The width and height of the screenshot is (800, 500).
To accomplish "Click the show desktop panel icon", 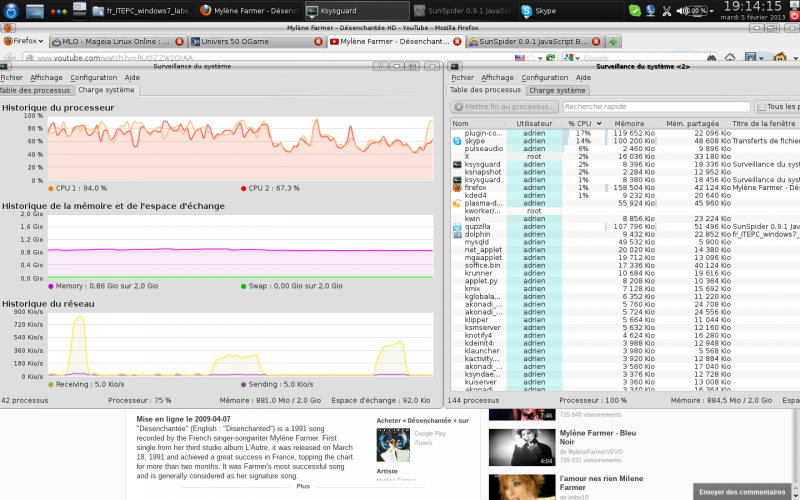I will point(35,10).
